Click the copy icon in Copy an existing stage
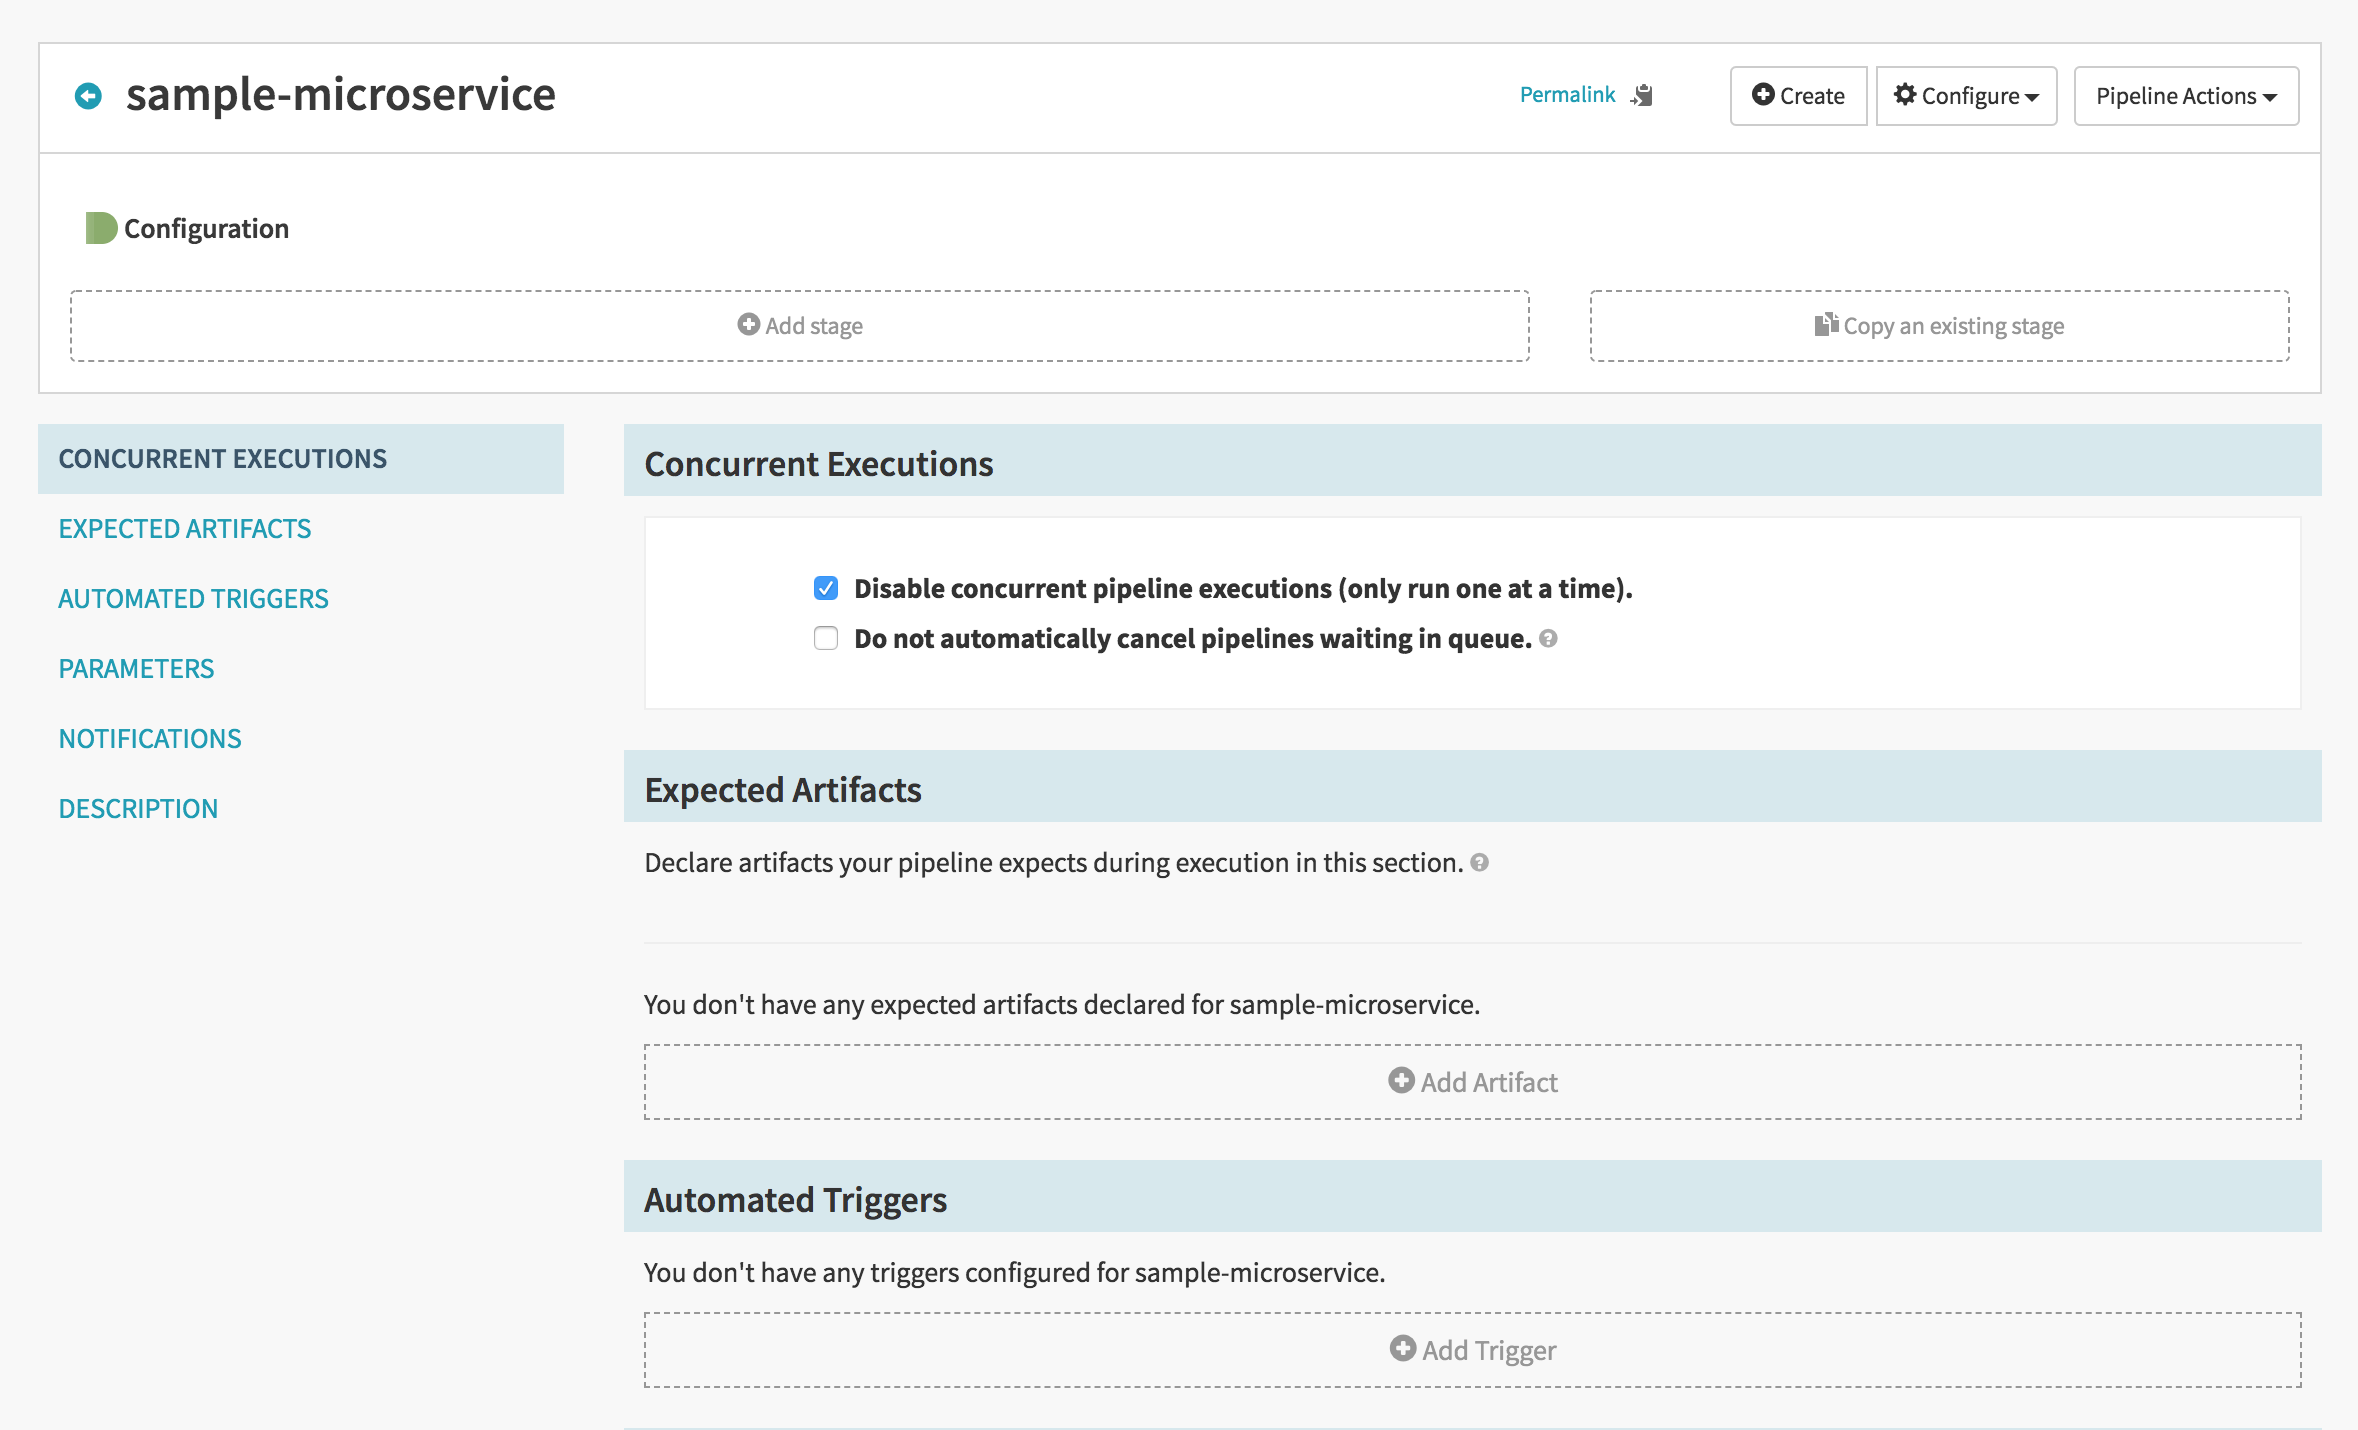Screen dimensions: 2358x1430 1826,325
